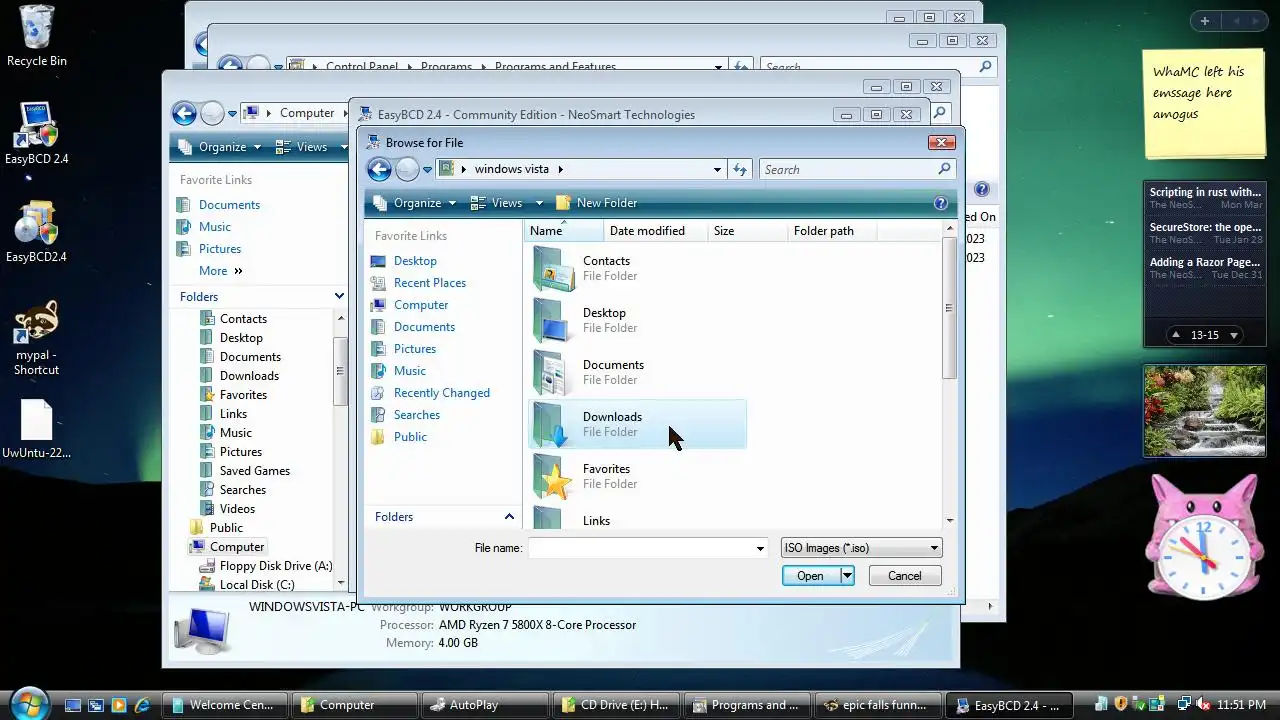The height and width of the screenshot is (720, 1280).
Task: Click slideshow waterfall picture gadget
Action: coord(1204,411)
